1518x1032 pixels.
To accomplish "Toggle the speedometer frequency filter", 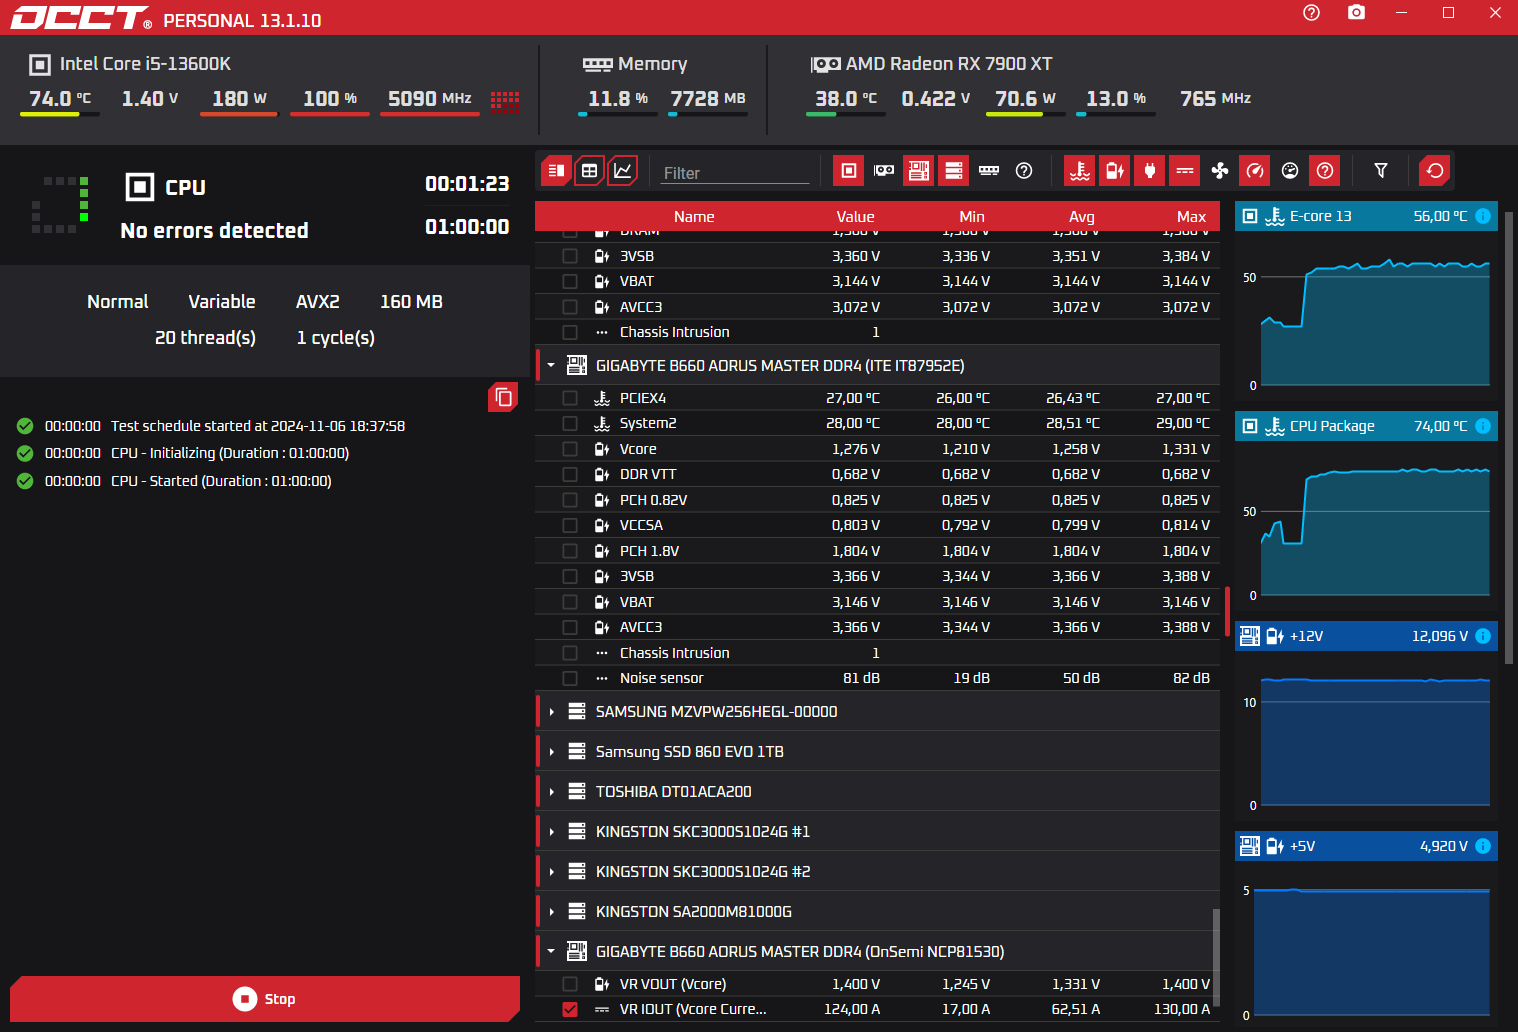I will [x=1255, y=171].
